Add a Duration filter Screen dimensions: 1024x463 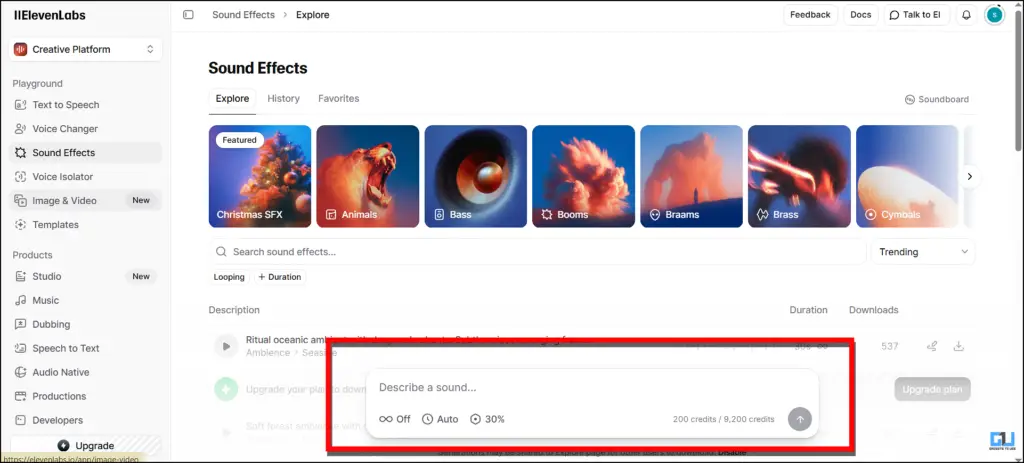(x=280, y=277)
